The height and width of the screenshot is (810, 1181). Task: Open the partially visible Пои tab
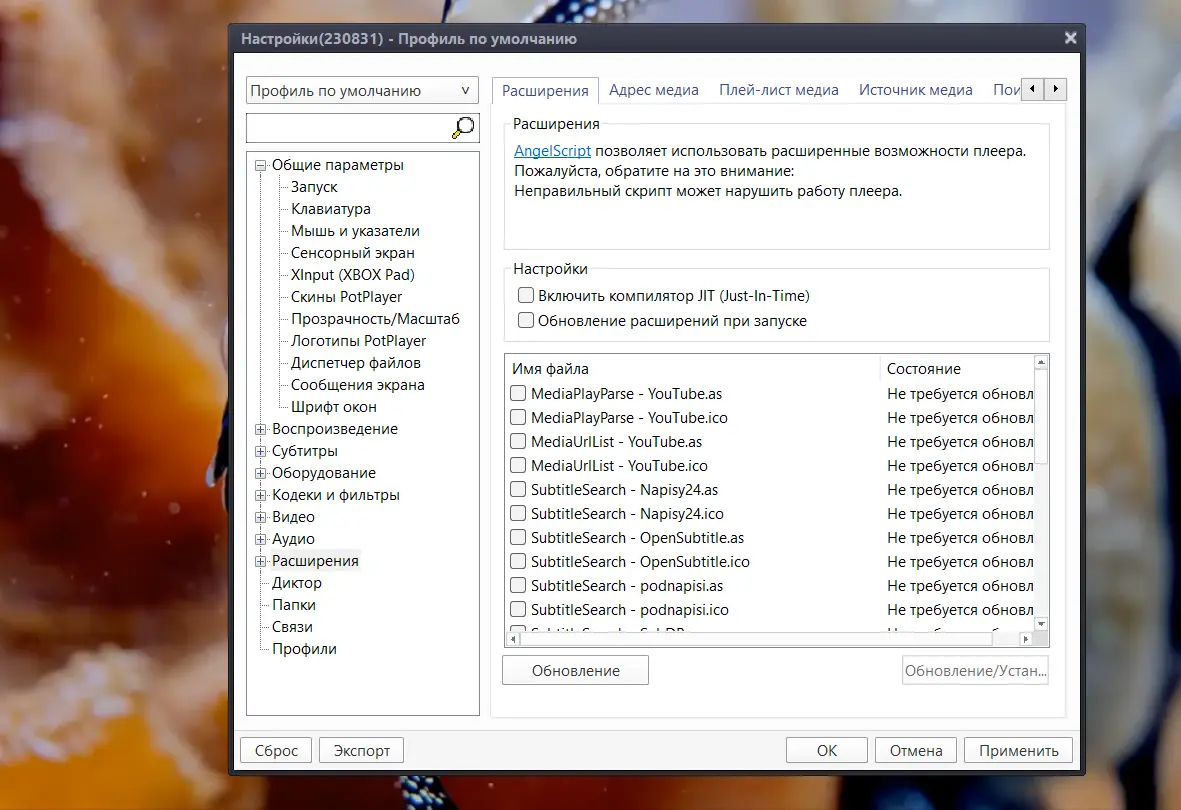(1006, 90)
